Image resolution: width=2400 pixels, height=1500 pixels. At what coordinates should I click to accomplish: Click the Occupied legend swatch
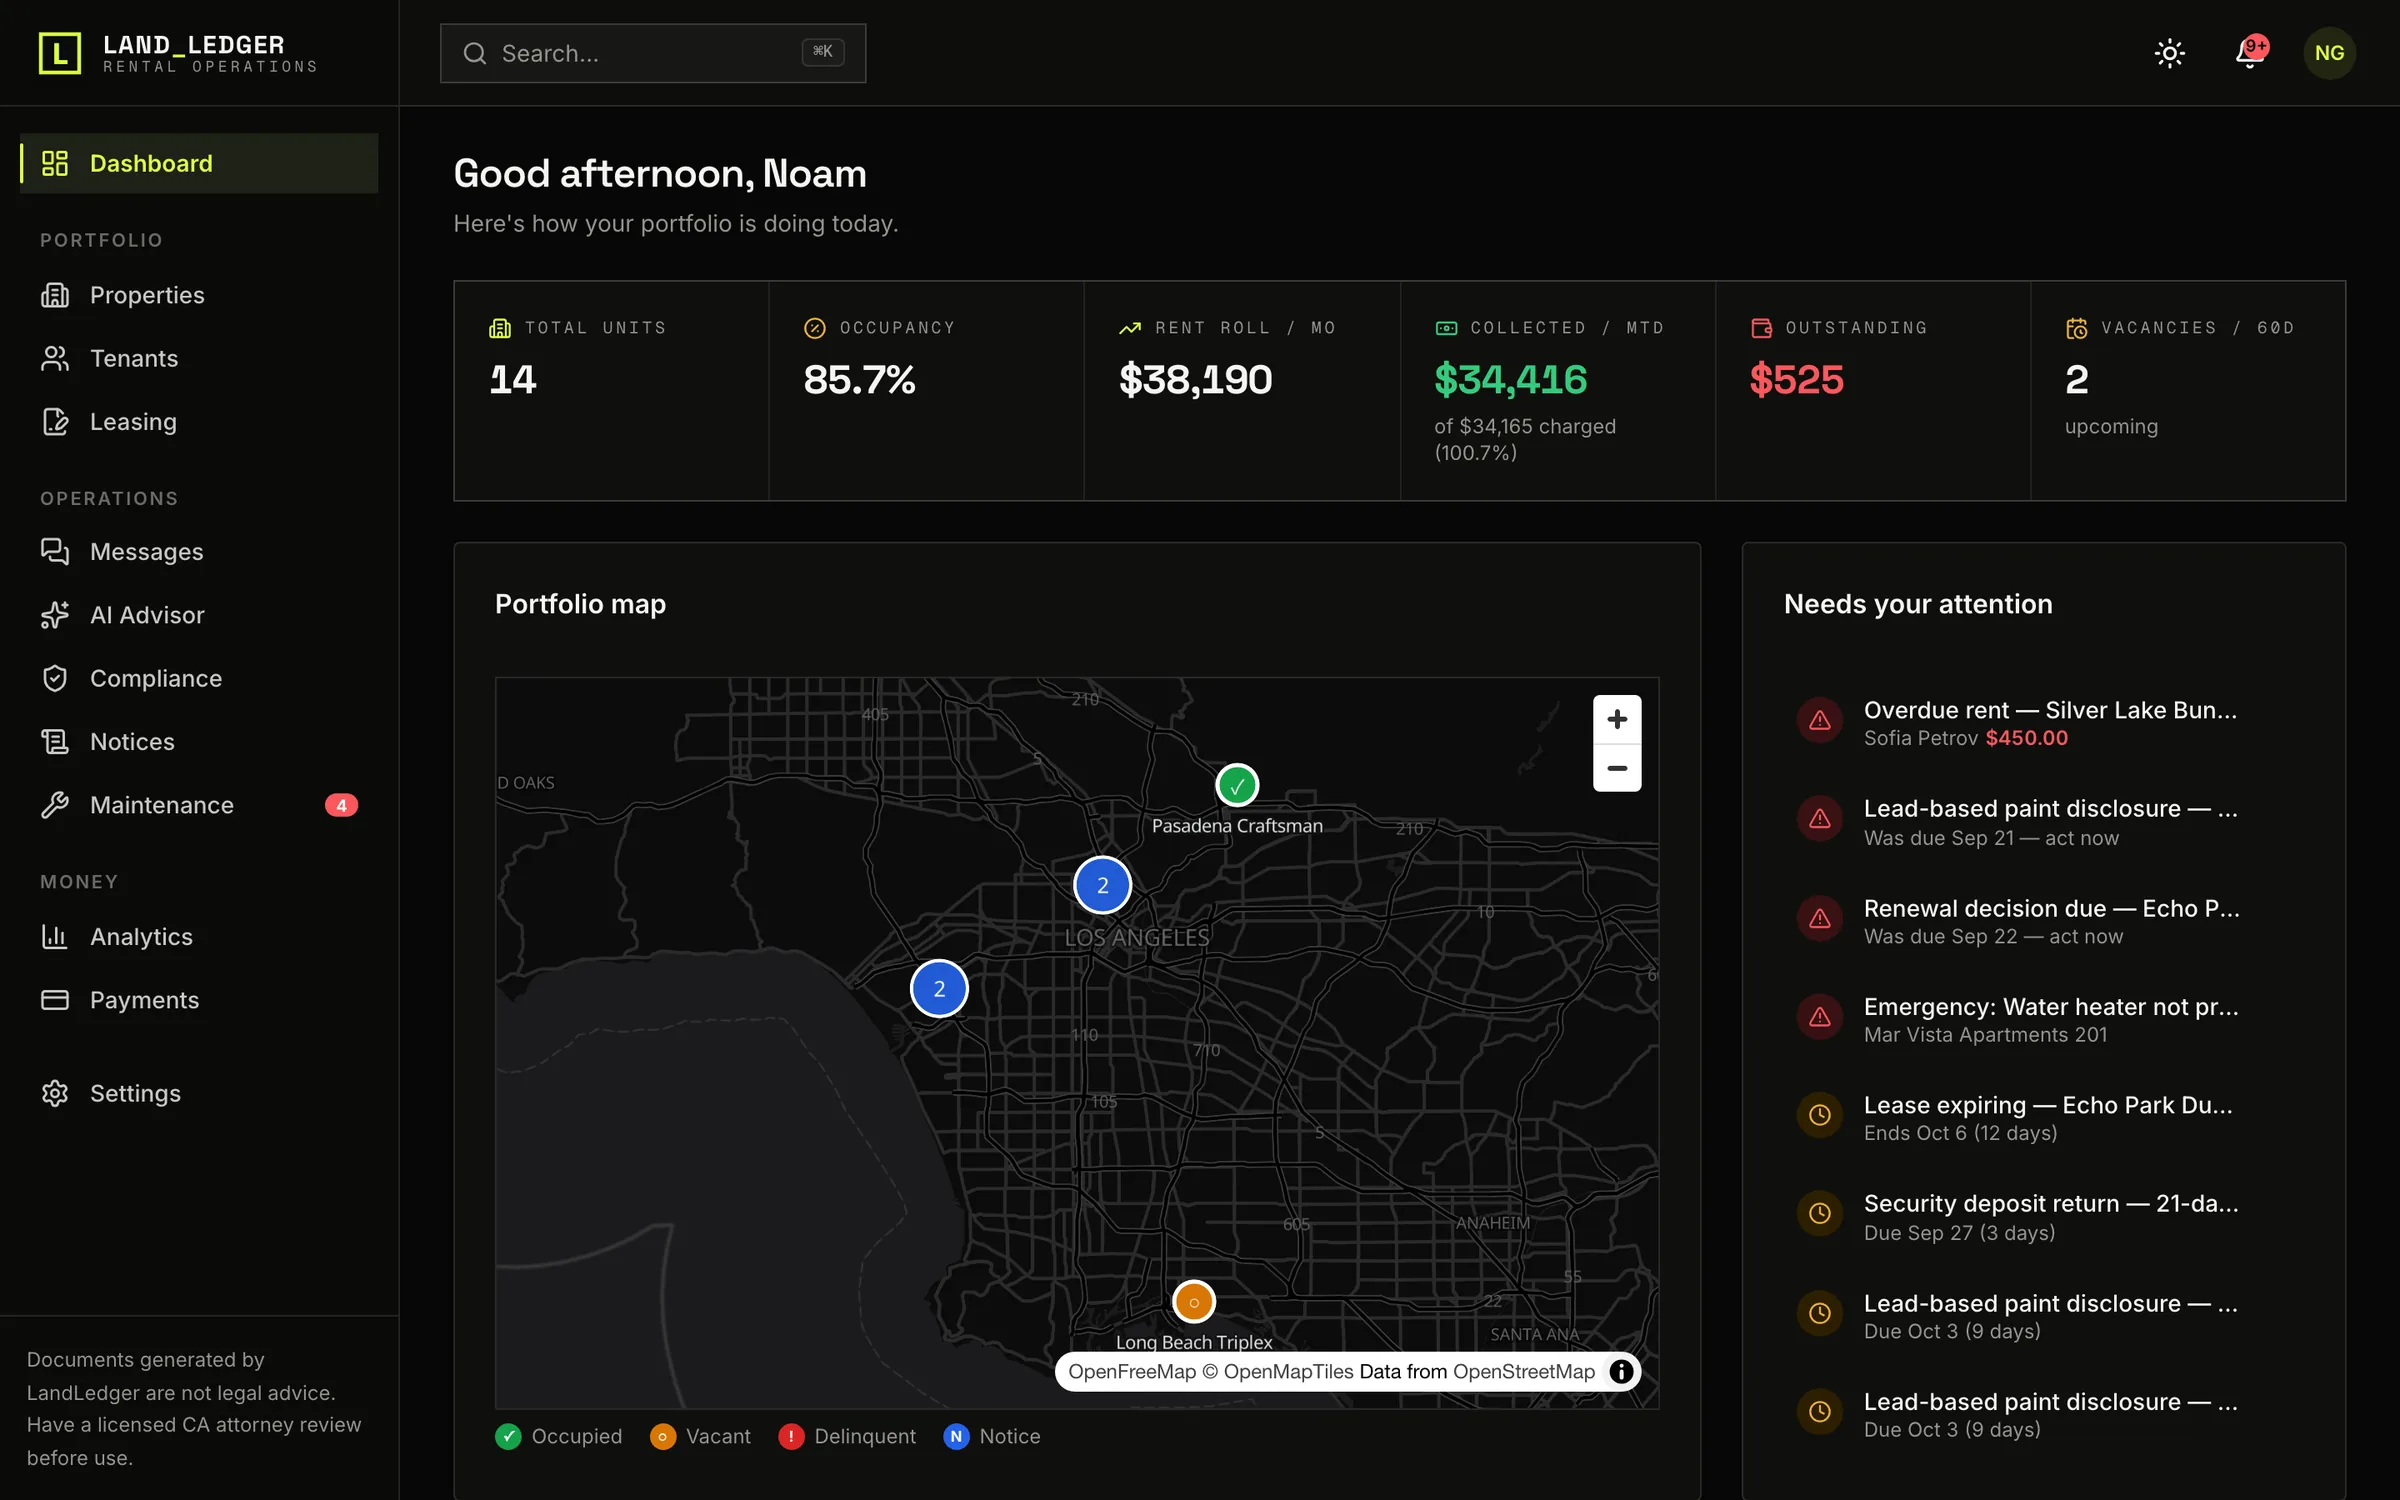[508, 1436]
